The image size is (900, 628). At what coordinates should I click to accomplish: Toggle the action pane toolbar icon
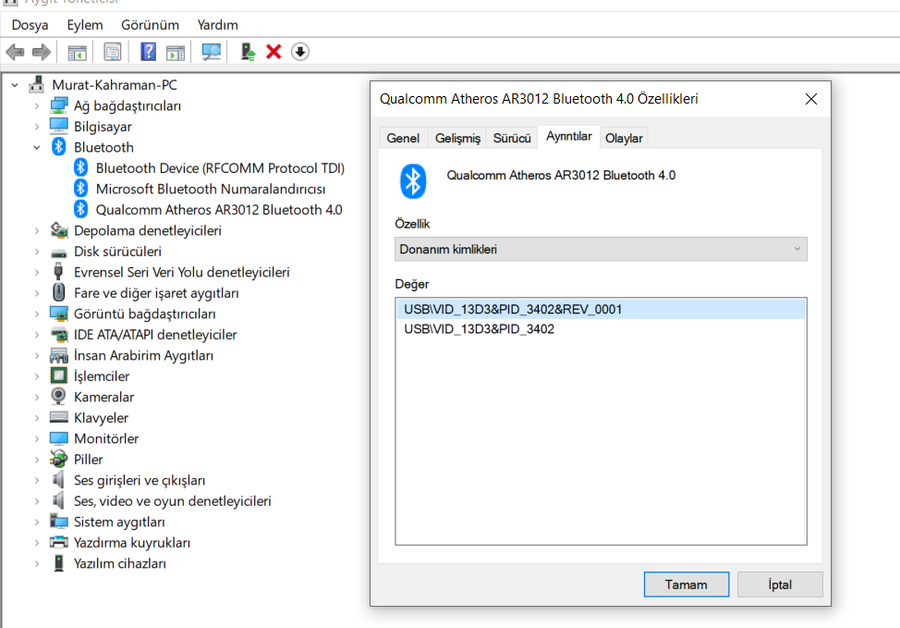click(x=176, y=52)
